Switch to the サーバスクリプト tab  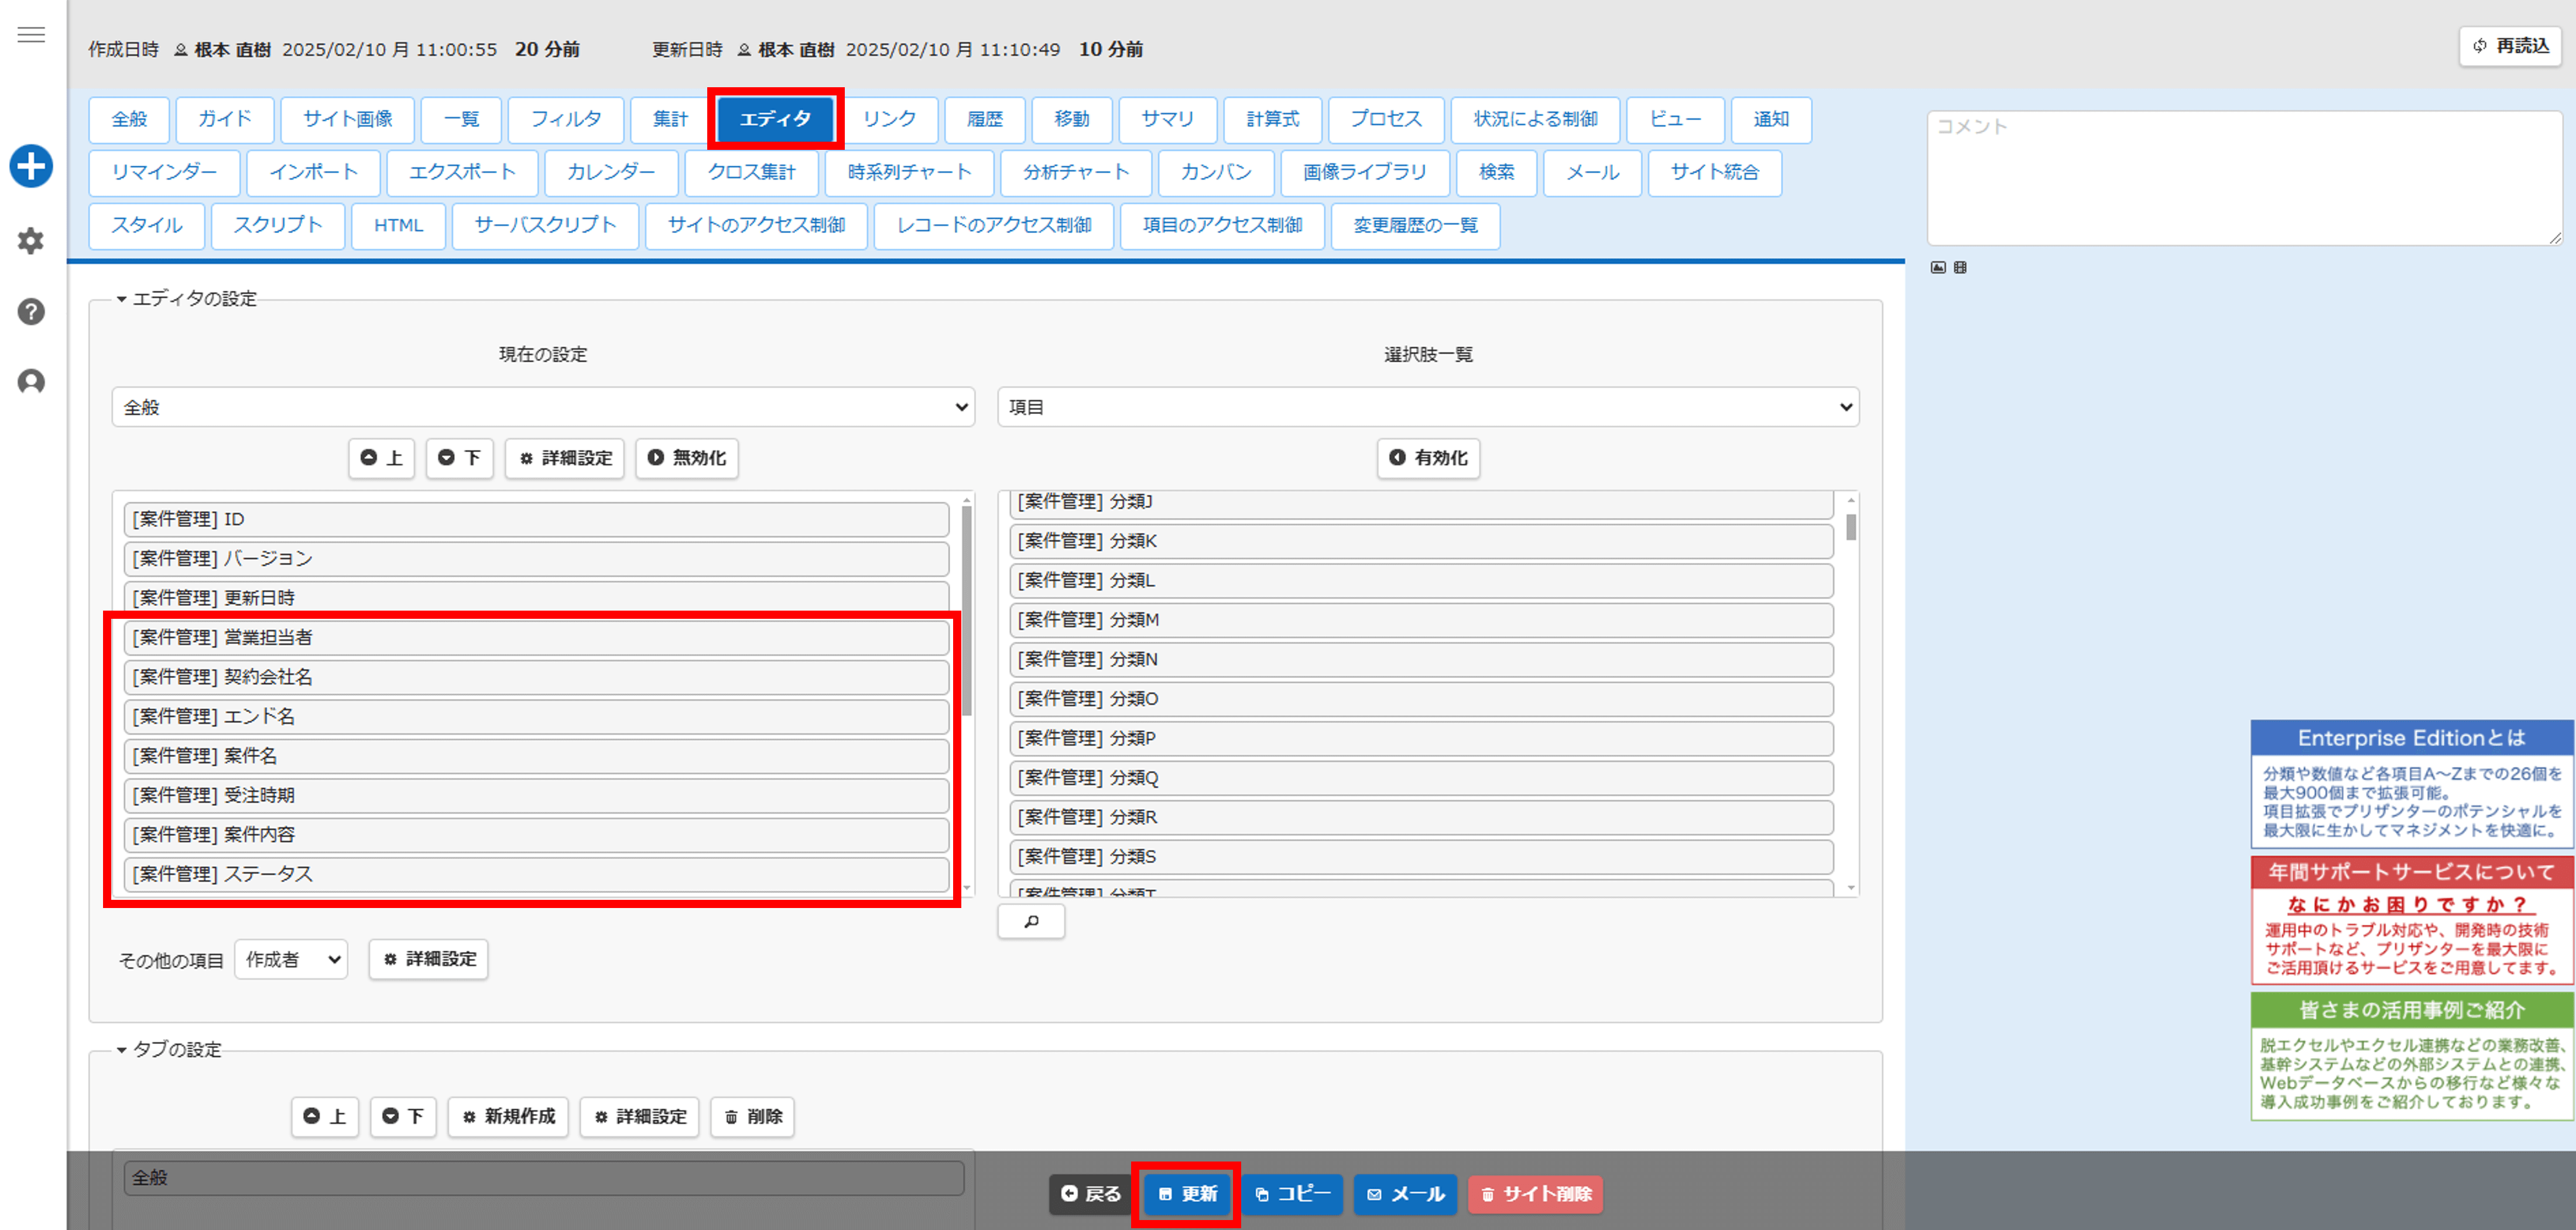tap(545, 225)
